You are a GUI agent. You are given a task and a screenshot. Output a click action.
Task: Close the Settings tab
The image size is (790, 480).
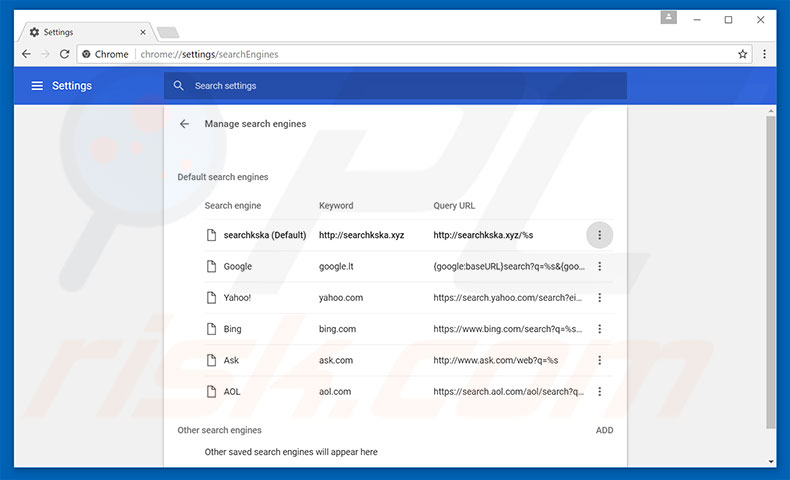143,32
